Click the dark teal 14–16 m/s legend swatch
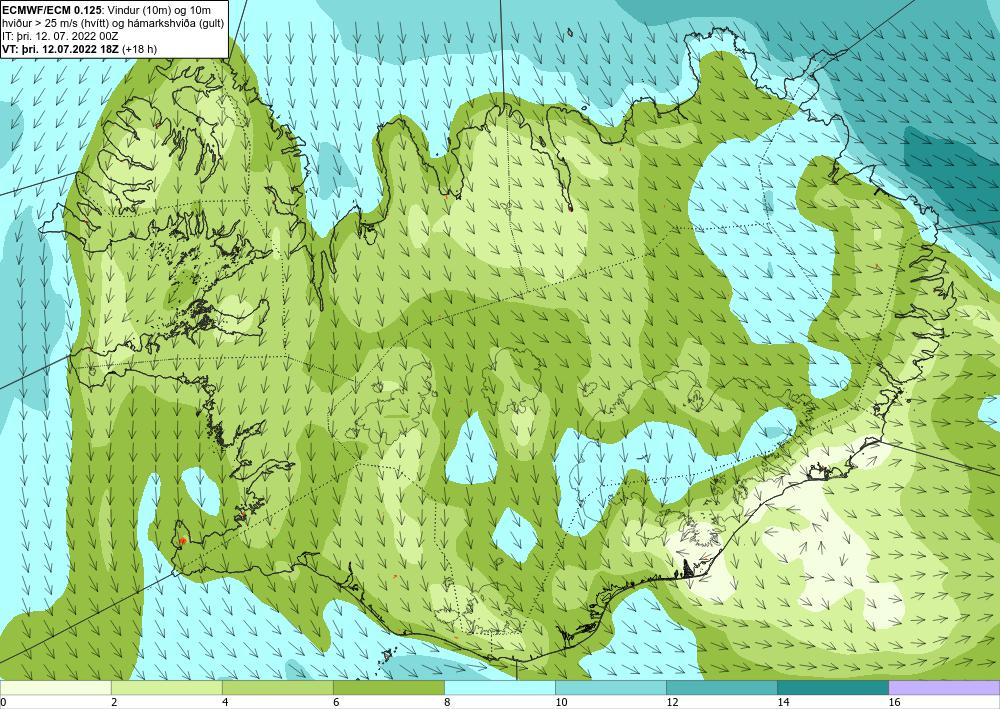The height and width of the screenshot is (709, 1000). coord(832,688)
